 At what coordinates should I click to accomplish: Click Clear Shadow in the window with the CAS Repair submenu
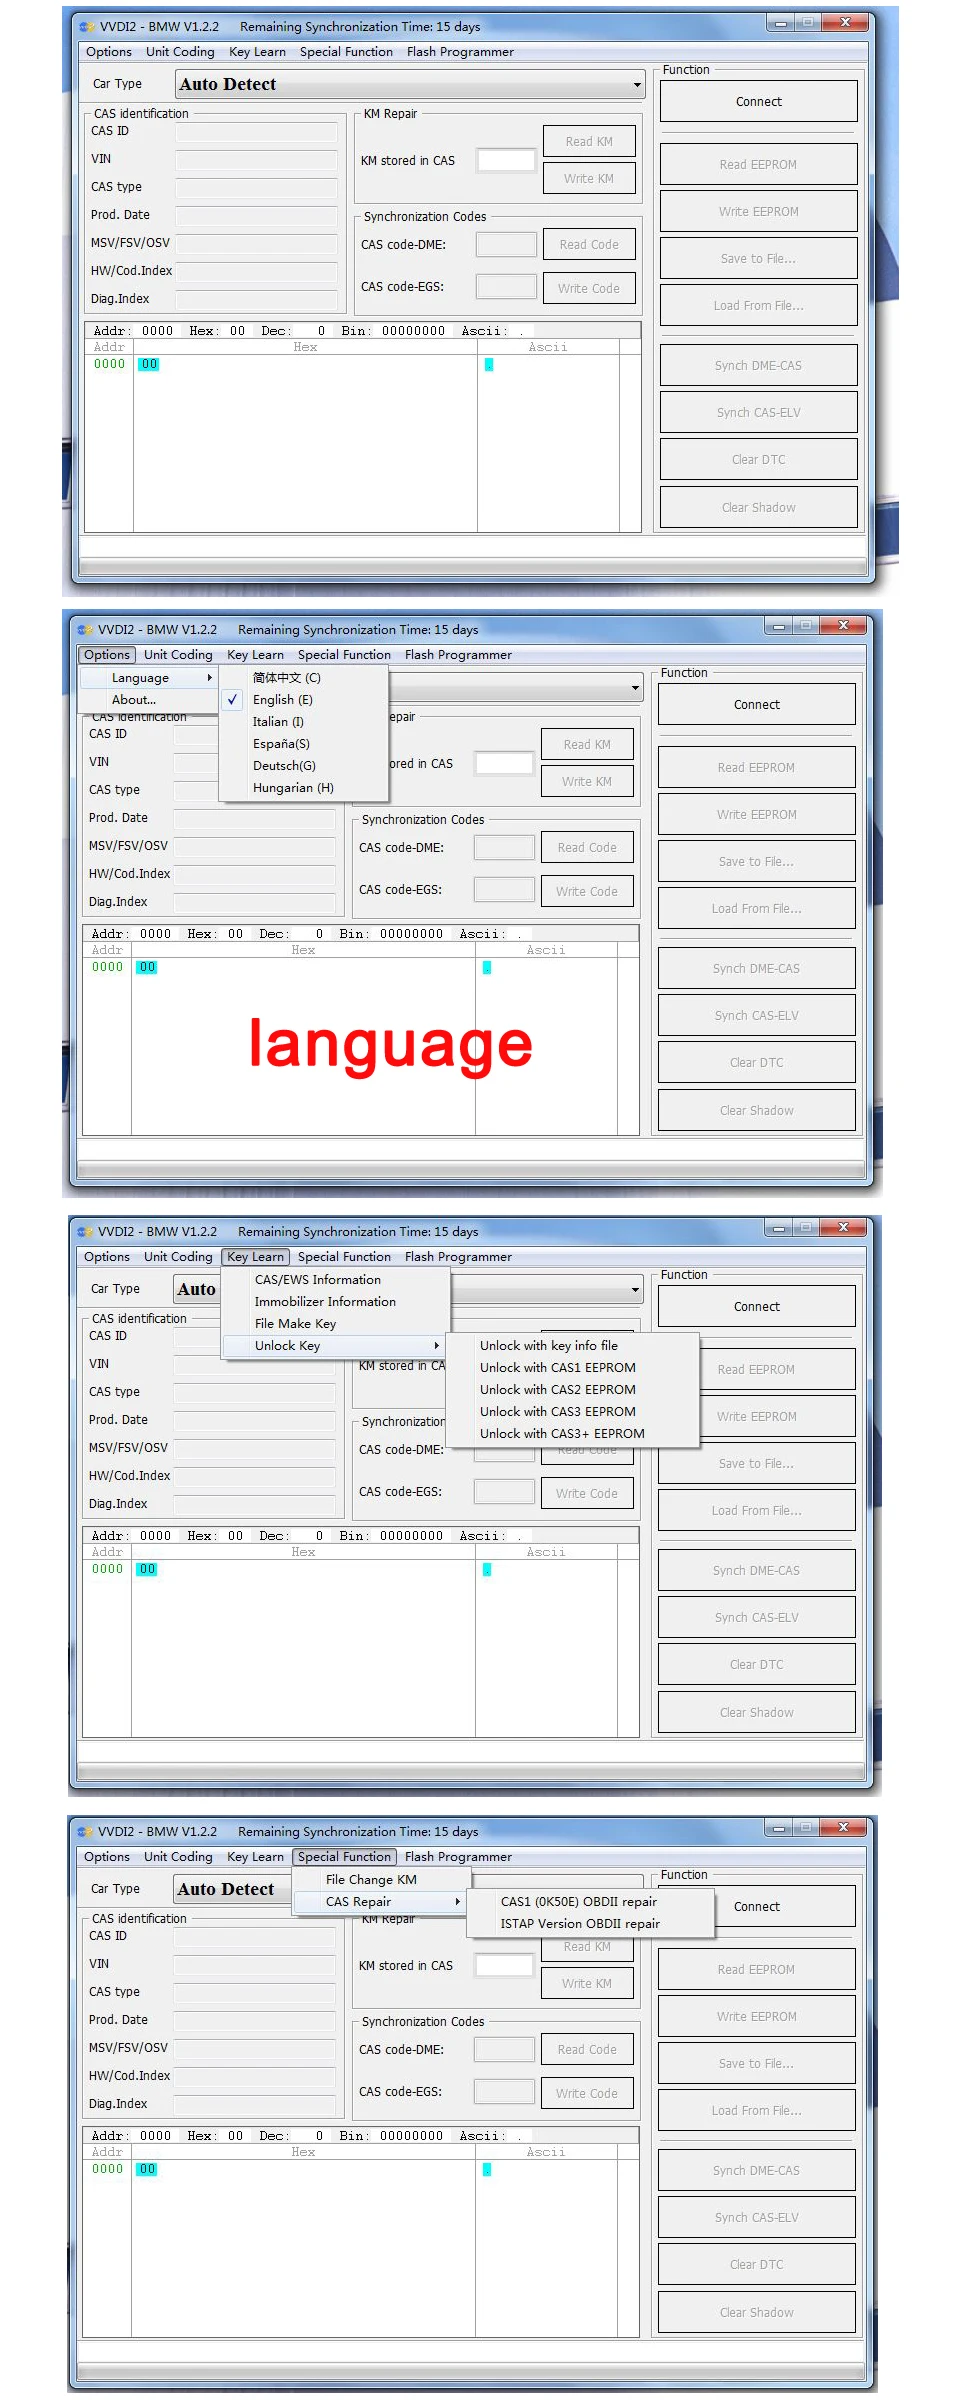(757, 2313)
